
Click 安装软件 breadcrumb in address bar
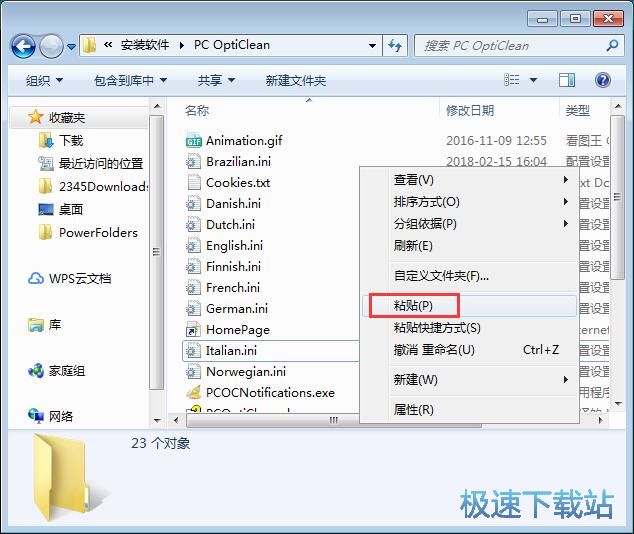tap(144, 45)
